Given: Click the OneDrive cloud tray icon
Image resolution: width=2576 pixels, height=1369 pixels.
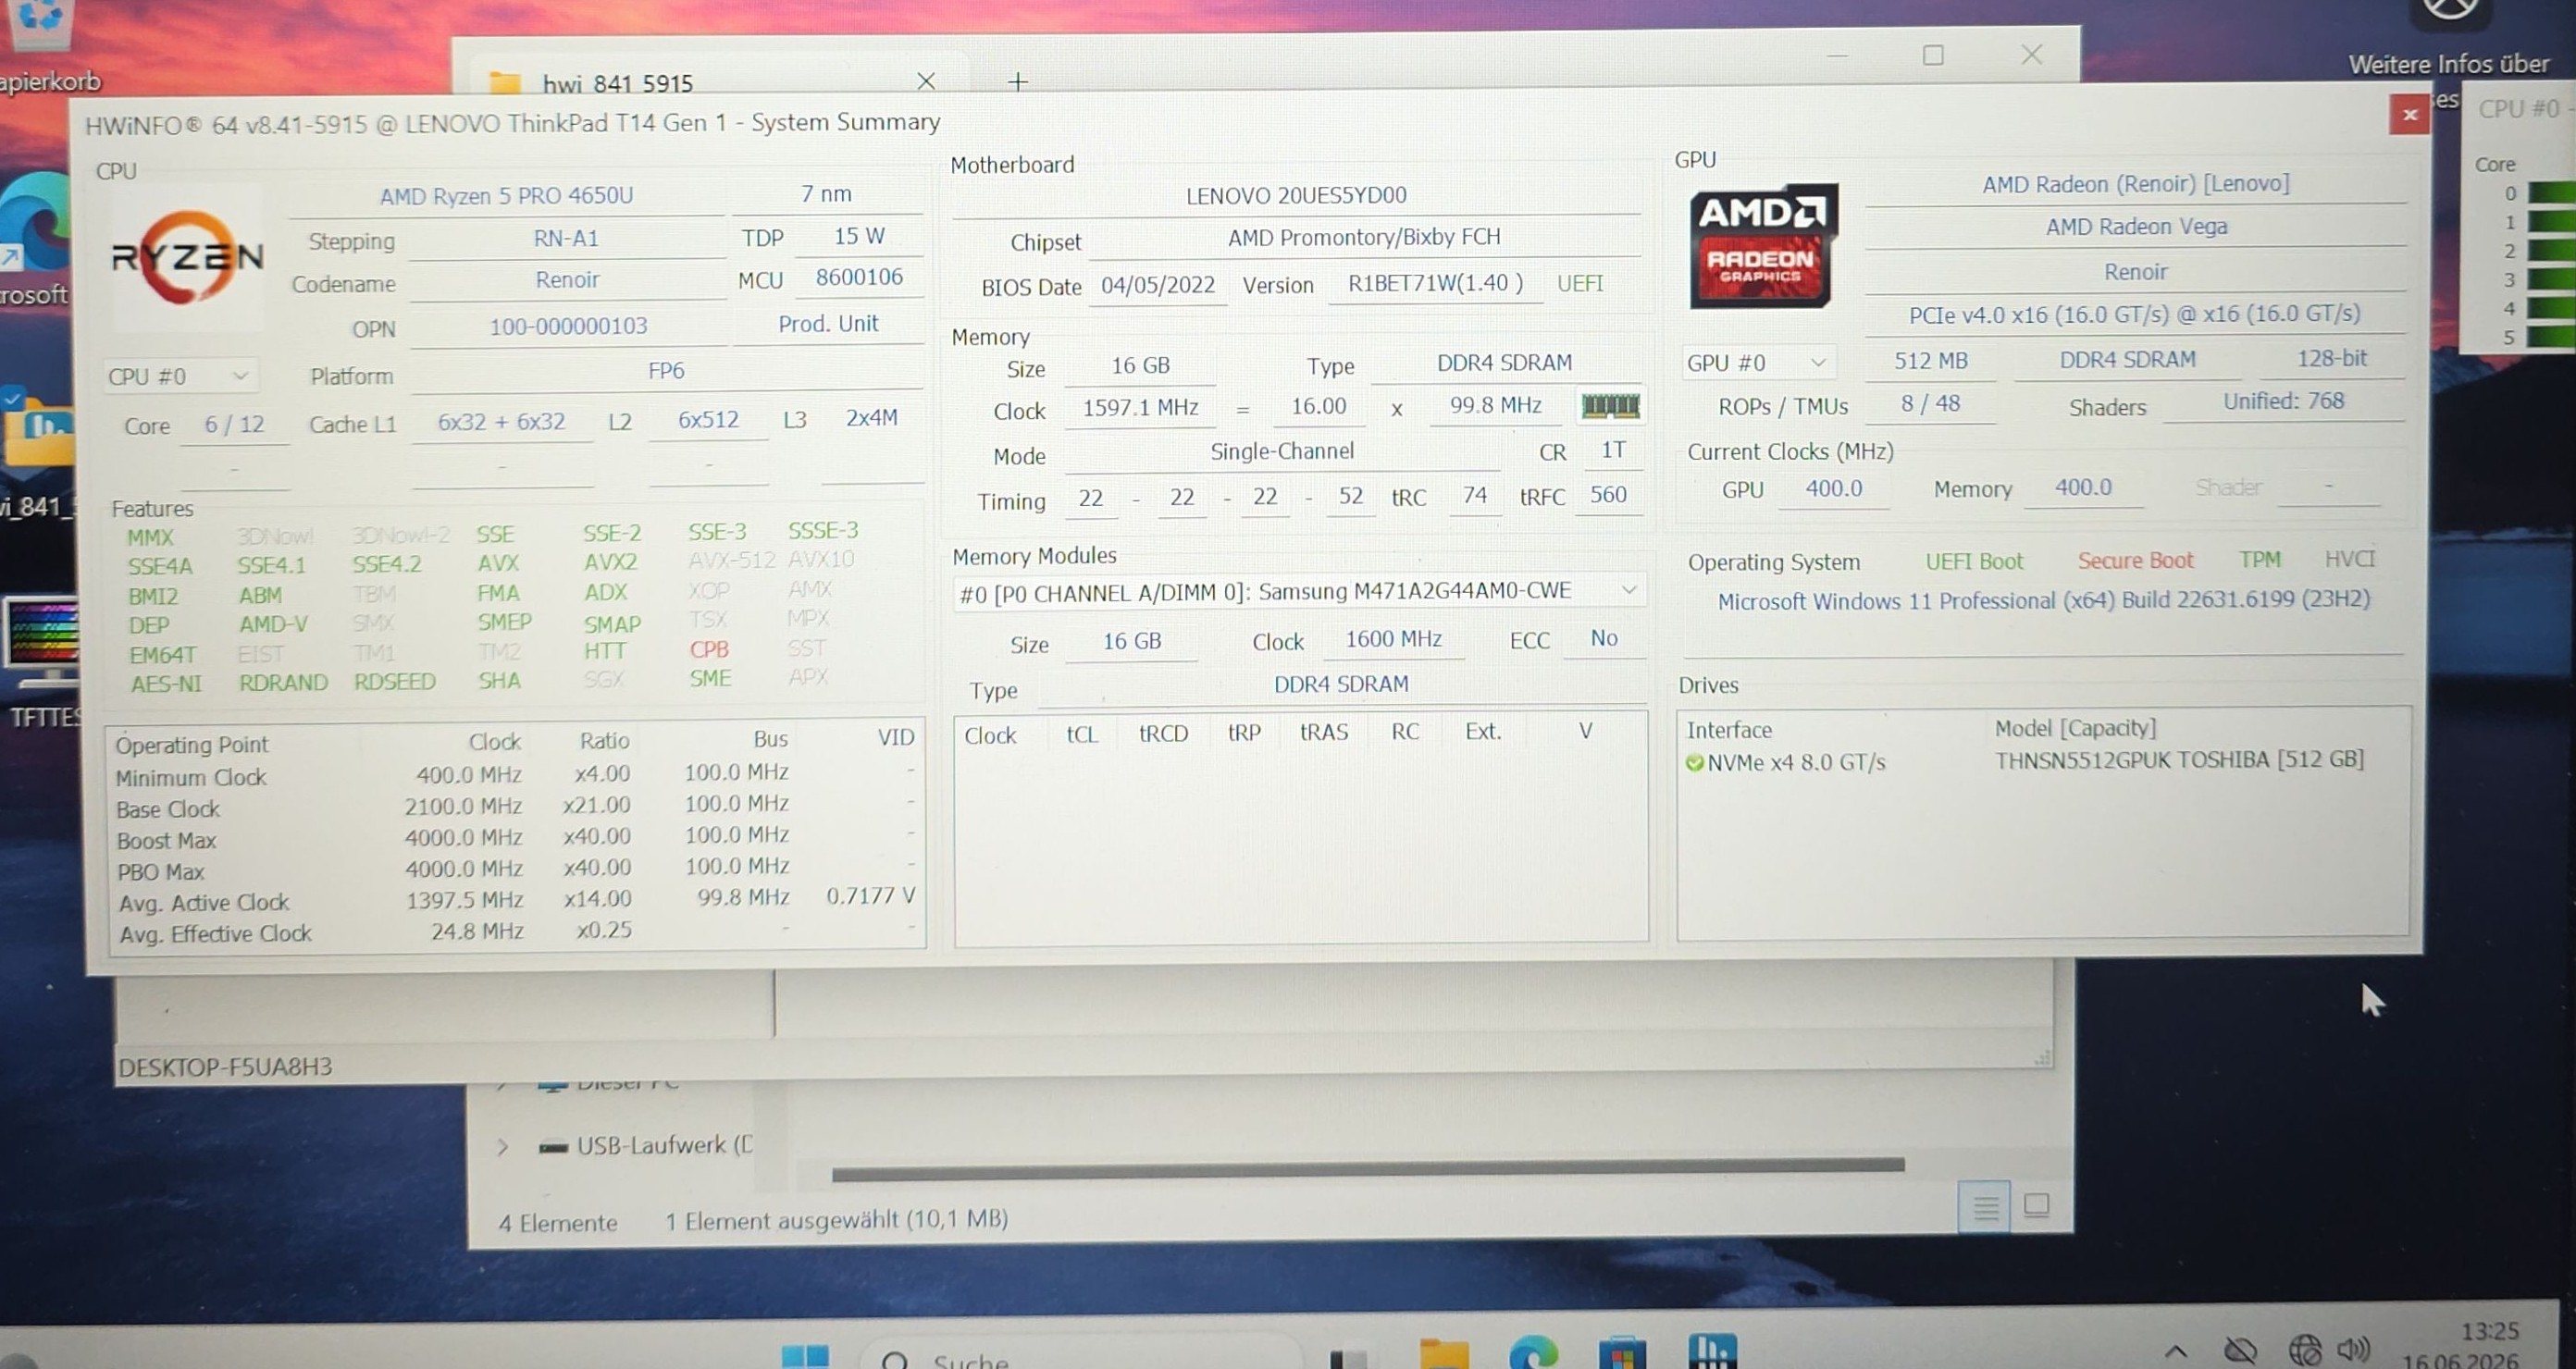Looking at the screenshot, I should [2241, 1352].
